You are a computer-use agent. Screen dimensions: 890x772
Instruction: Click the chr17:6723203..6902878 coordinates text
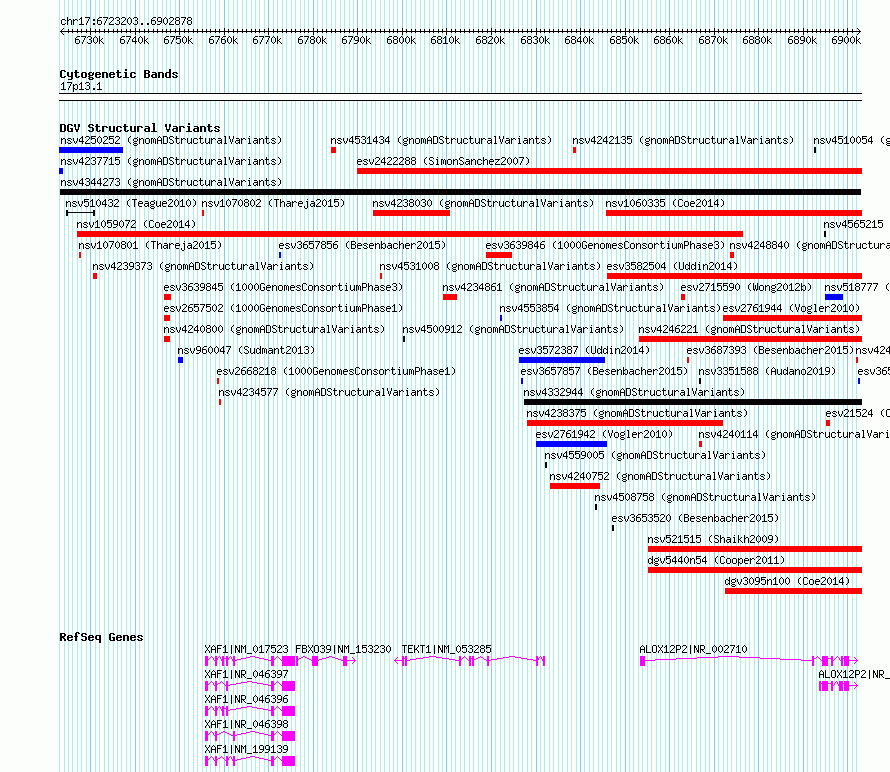[x=126, y=21]
